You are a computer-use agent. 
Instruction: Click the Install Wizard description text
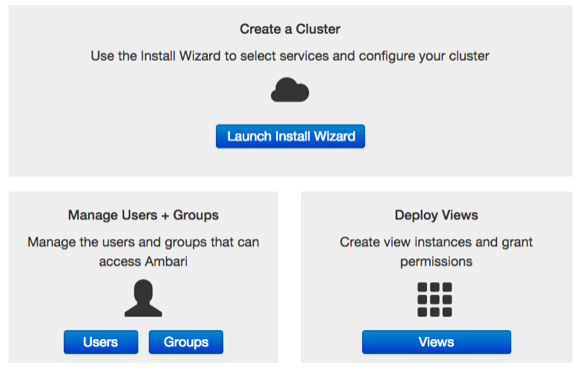pyautogui.click(x=290, y=56)
